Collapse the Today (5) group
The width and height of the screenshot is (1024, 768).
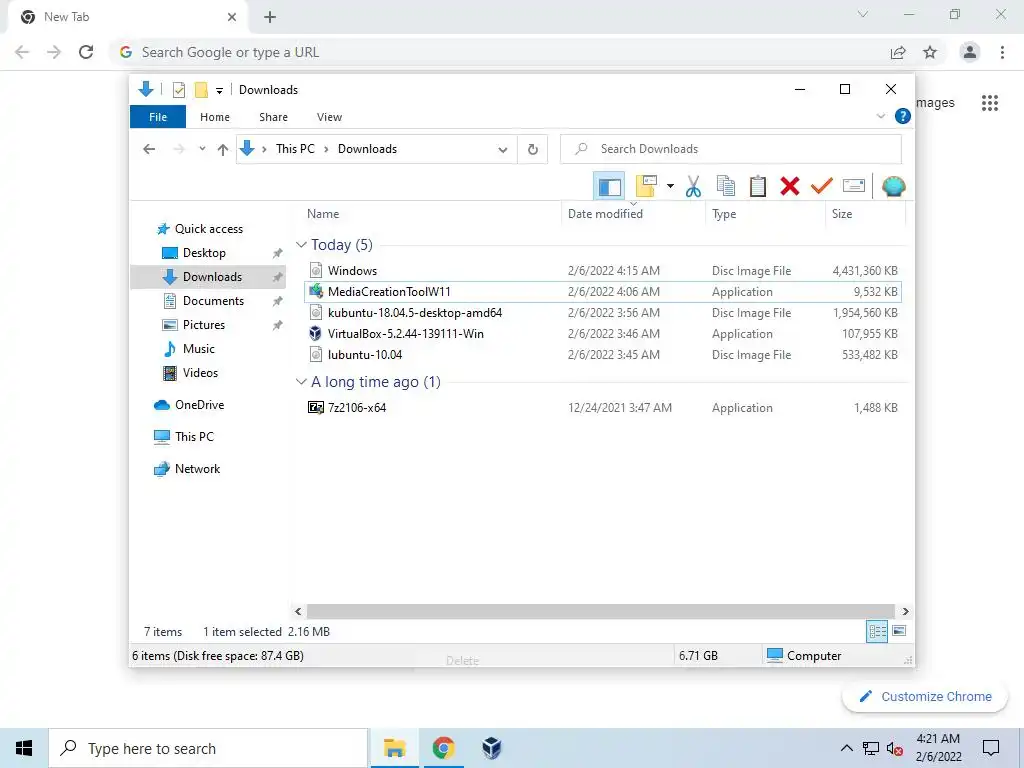[x=301, y=245]
